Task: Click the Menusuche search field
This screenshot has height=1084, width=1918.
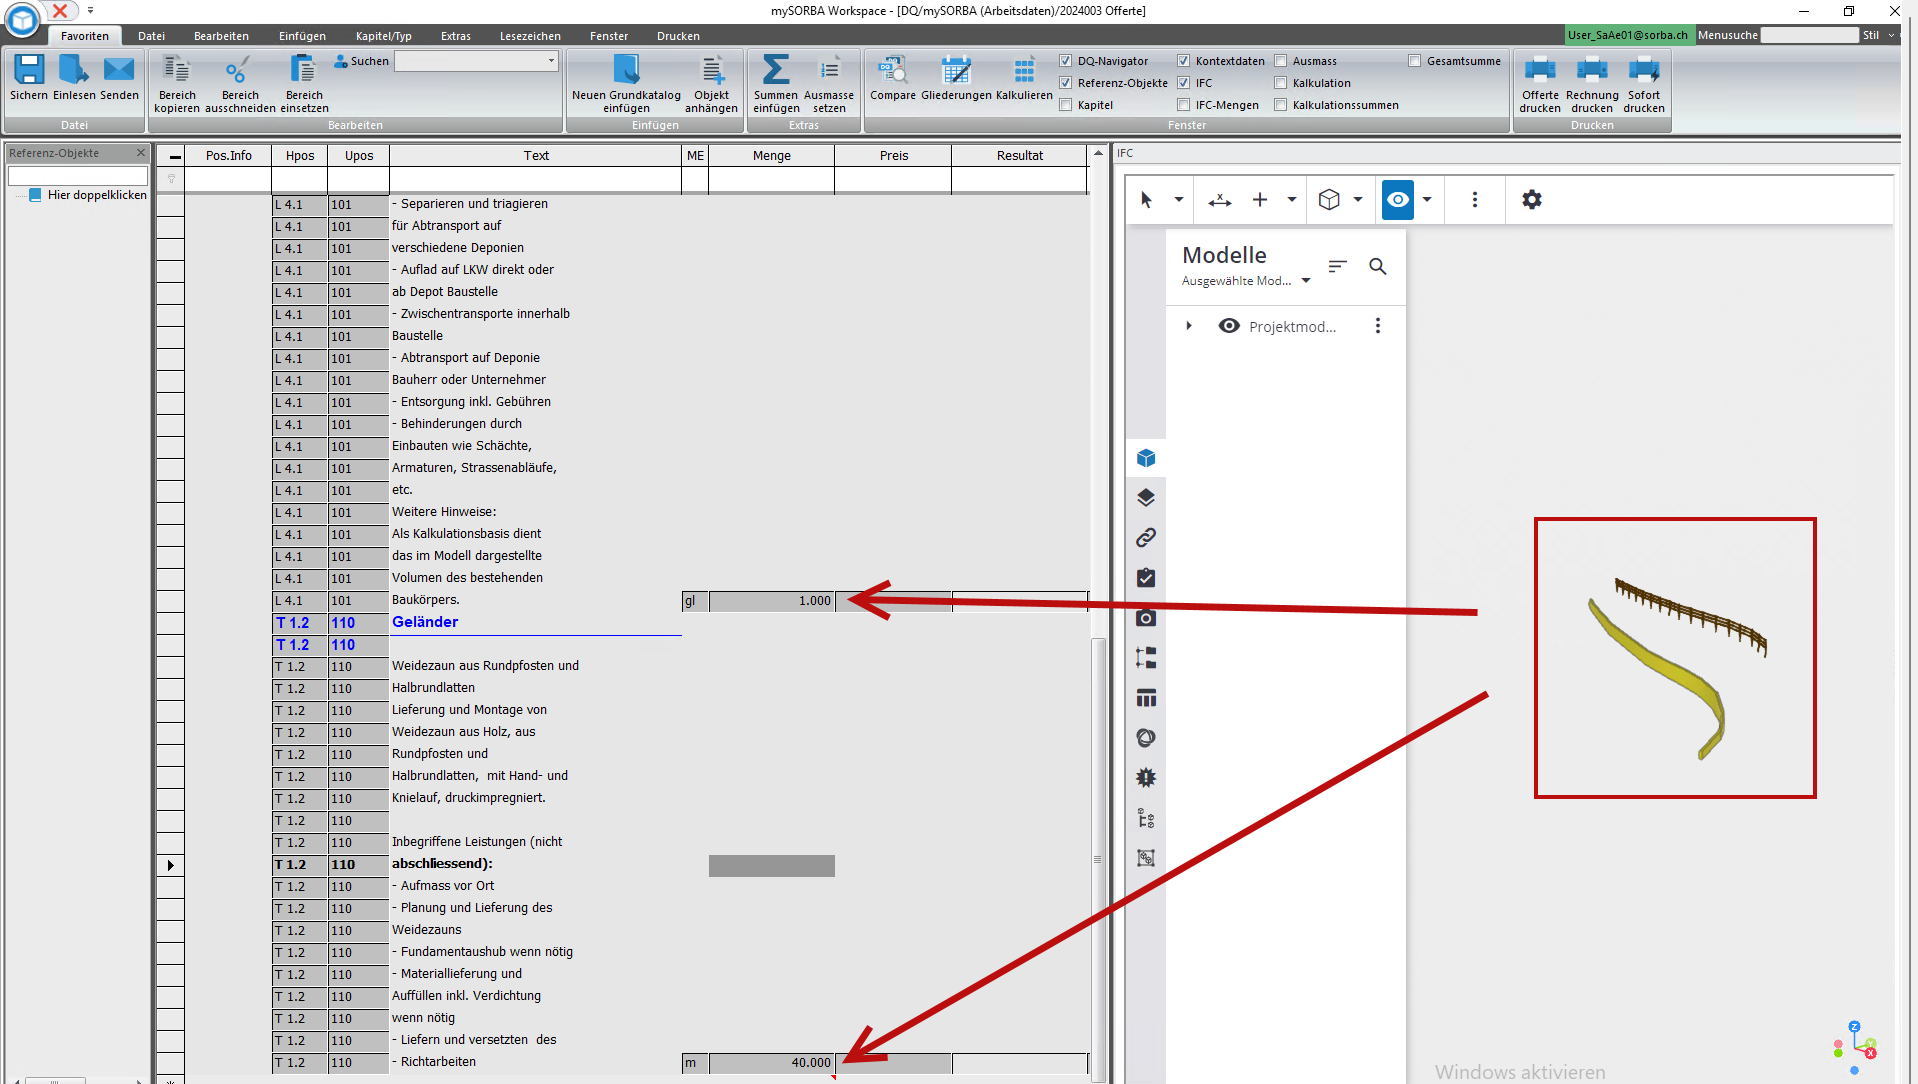Action: click(x=1809, y=35)
